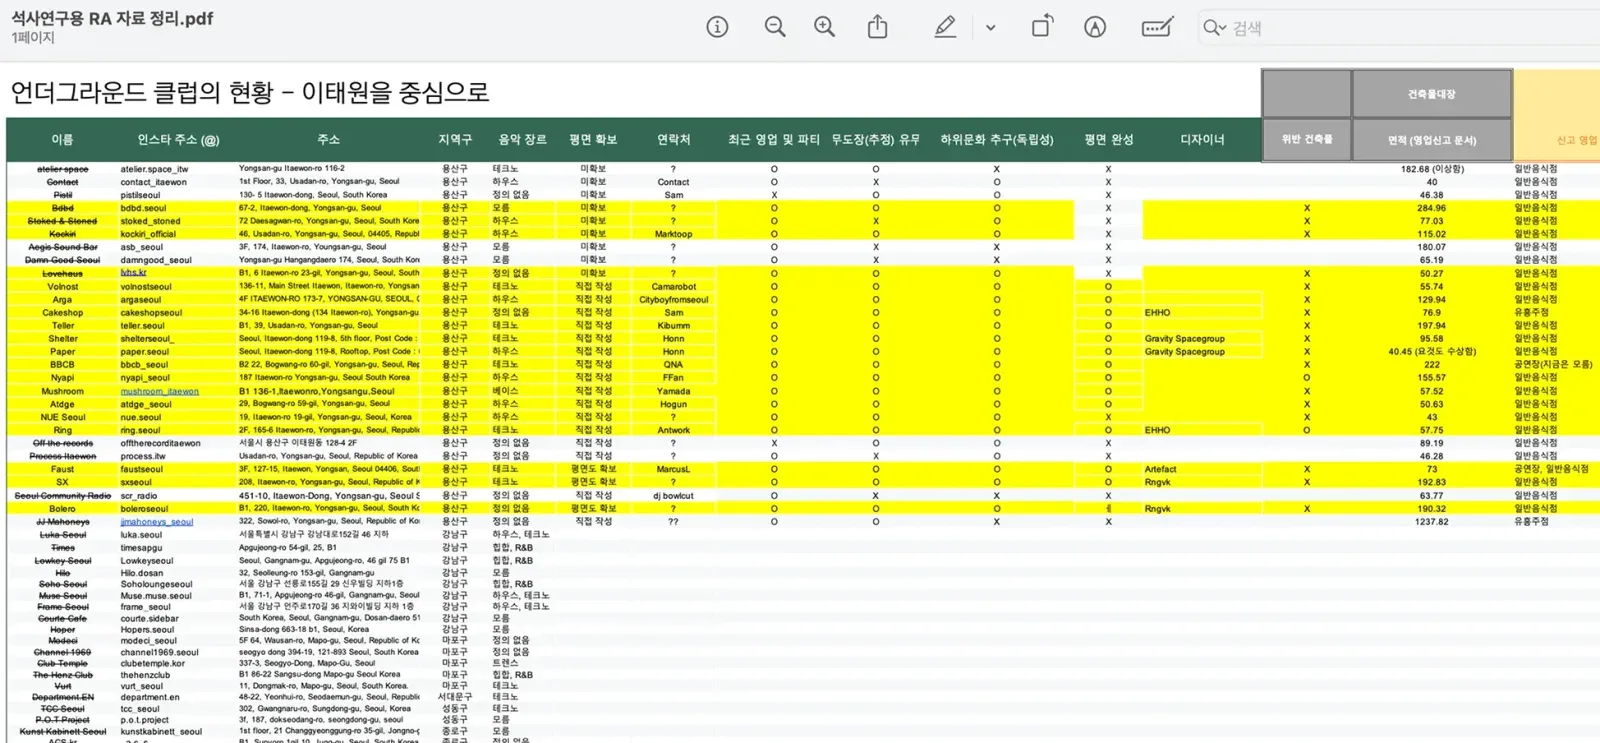
Task: Select the area value 1237.82
Action: coord(1431,521)
